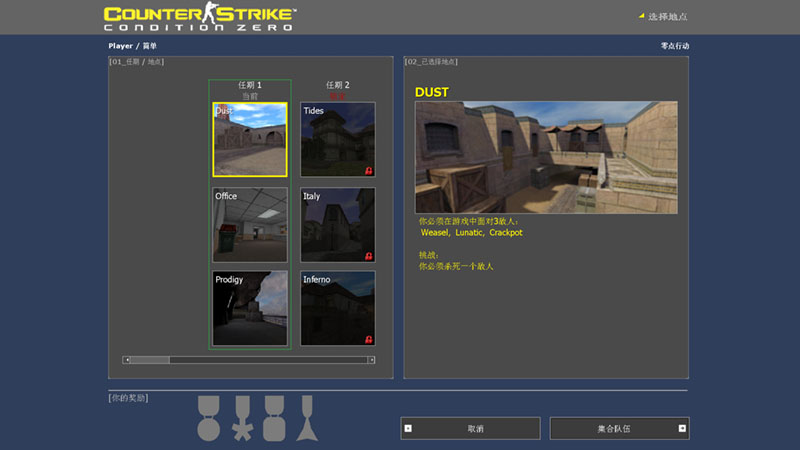Choose the Office map thumbnail
The width and height of the screenshot is (800, 450).
tap(250, 224)
